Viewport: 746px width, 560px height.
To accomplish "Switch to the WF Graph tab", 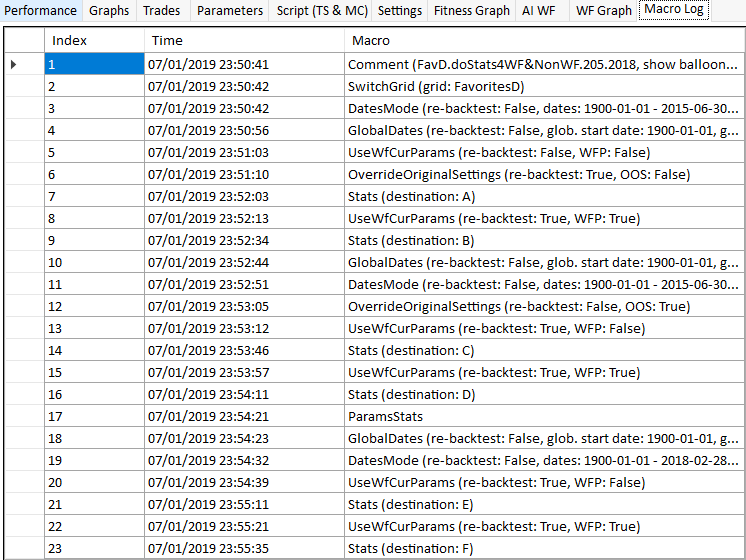I will pos(603,11).
